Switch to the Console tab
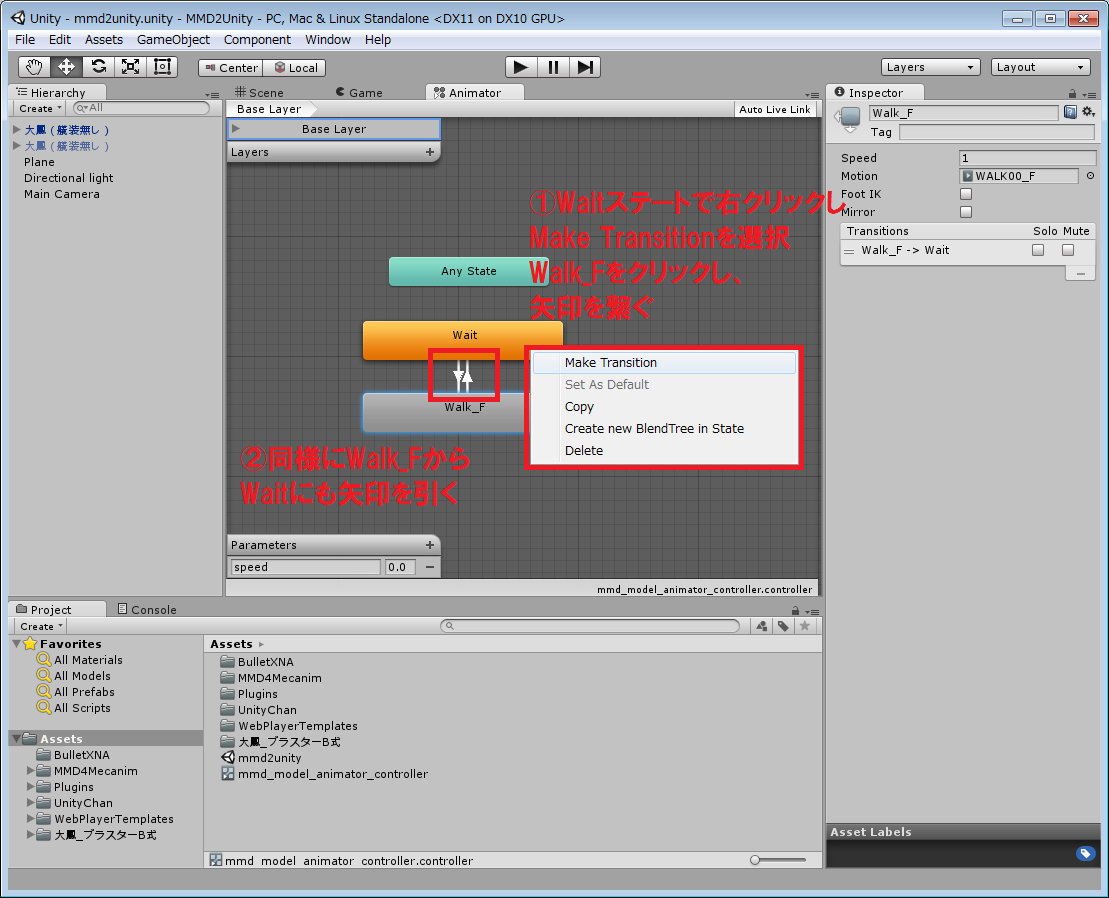 click(147, 610)
